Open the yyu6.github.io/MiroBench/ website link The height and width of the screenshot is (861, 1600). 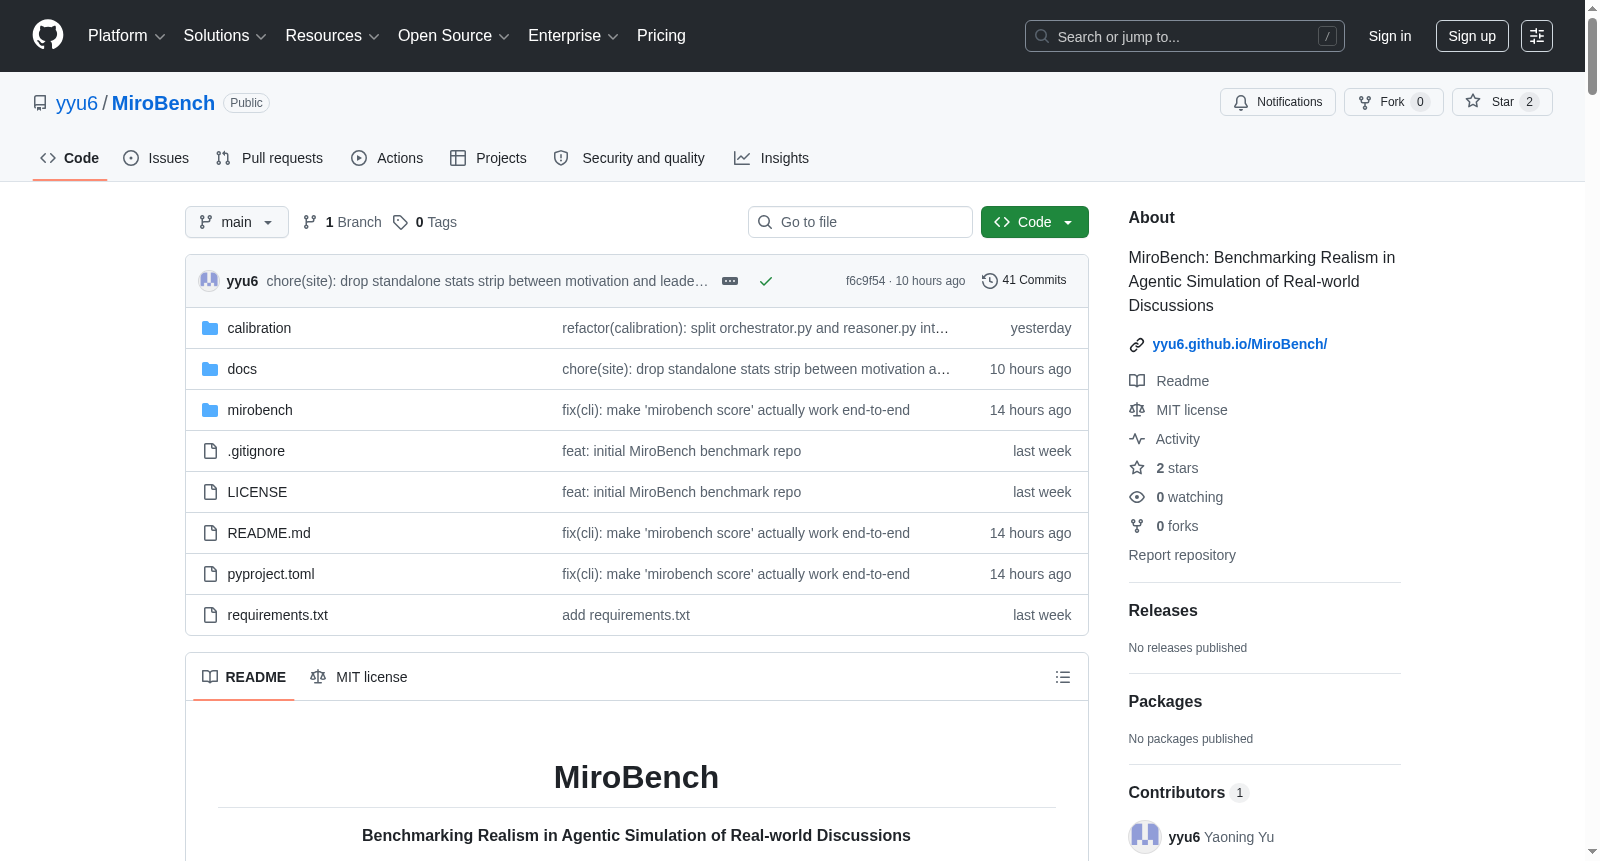pos(1240,344)
